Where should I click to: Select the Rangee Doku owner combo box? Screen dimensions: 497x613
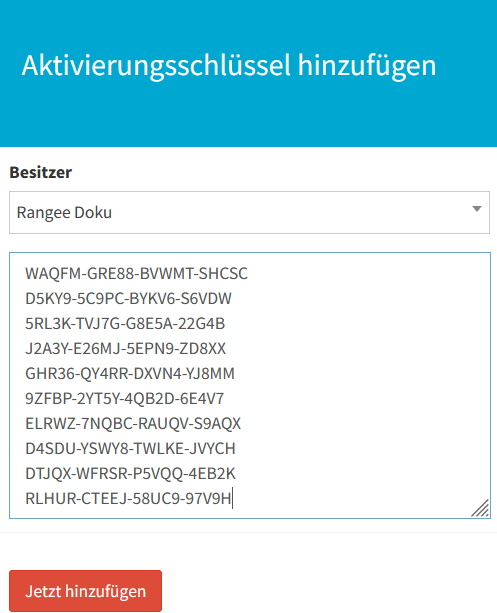tap(249, 213)
